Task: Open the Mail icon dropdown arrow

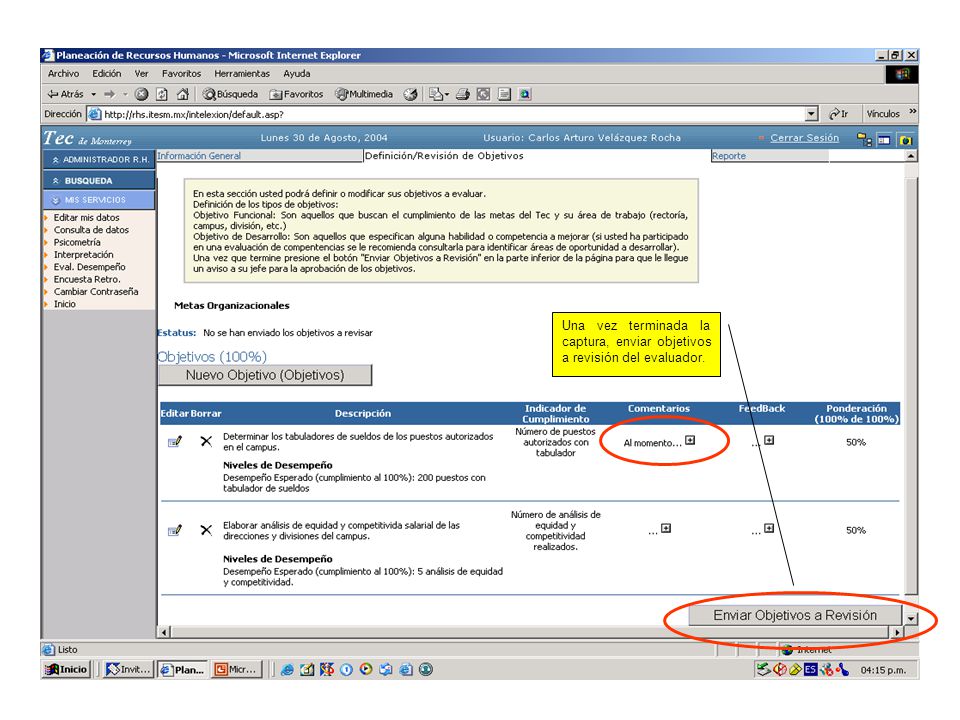Action: click(x=447, y=95)
